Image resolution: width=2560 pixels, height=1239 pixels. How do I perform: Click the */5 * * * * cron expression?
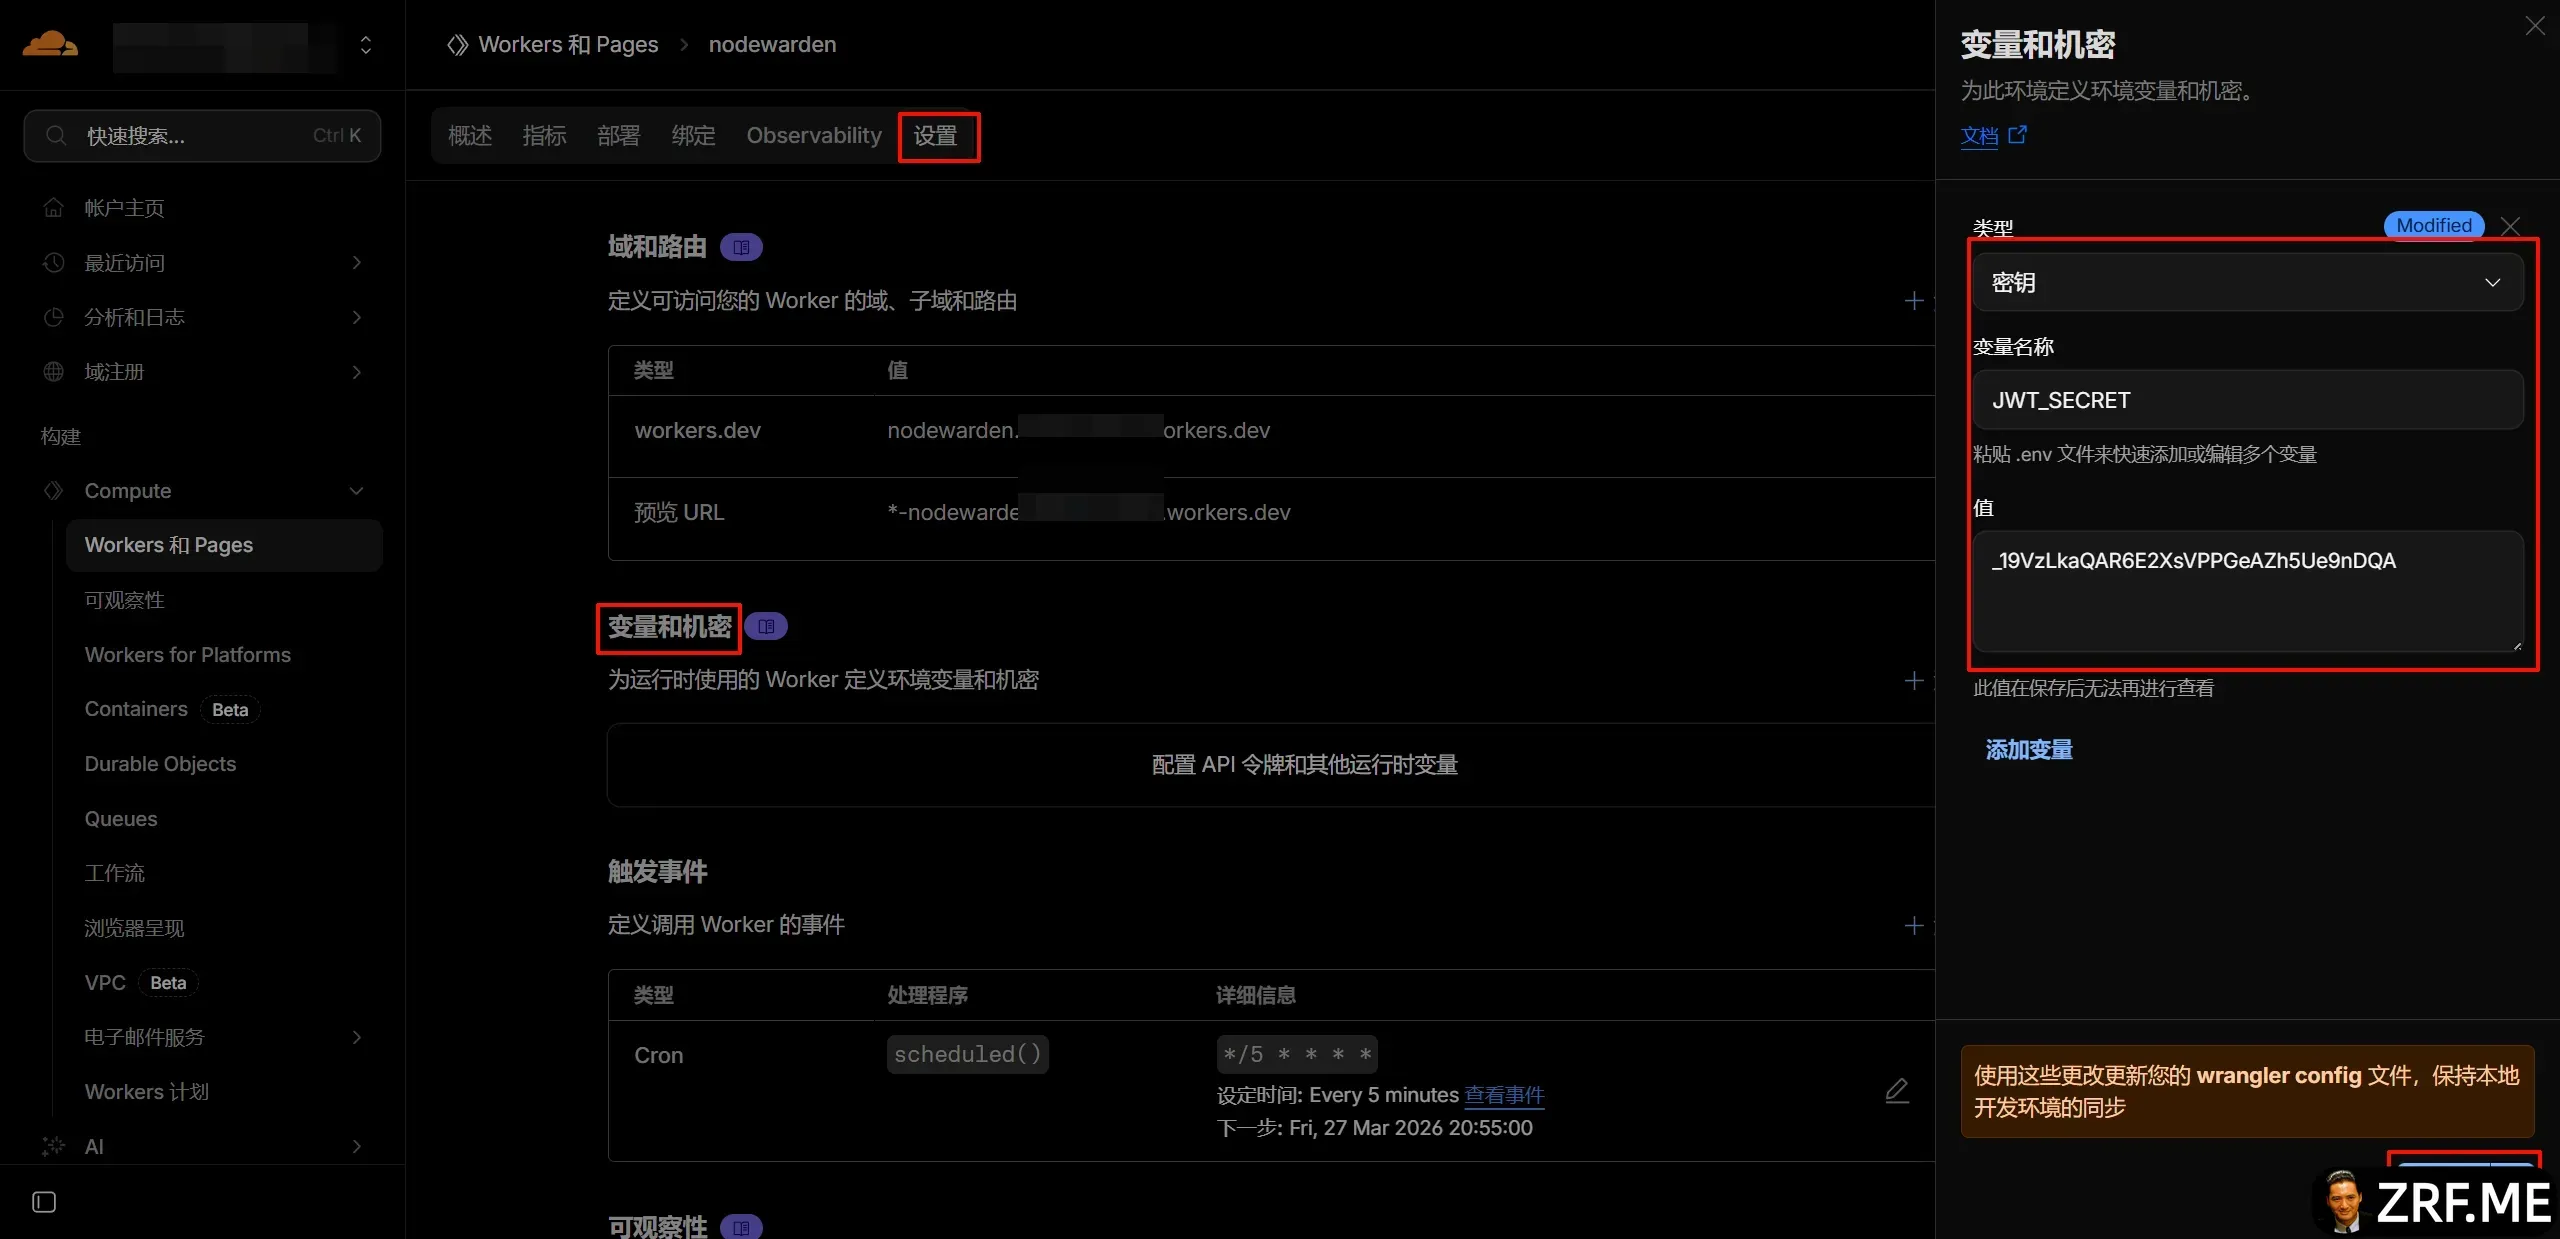(x=1297, y=1054)
